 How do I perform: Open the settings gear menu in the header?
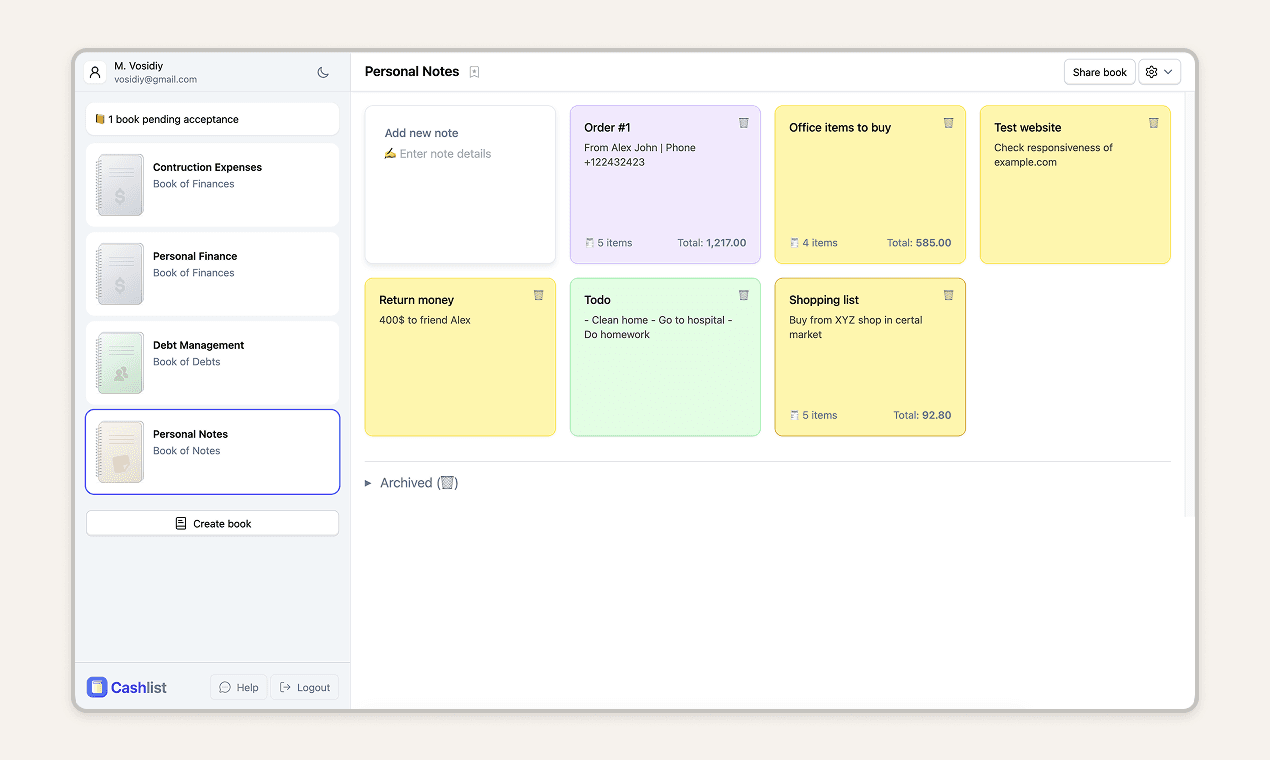(1150, 71)
